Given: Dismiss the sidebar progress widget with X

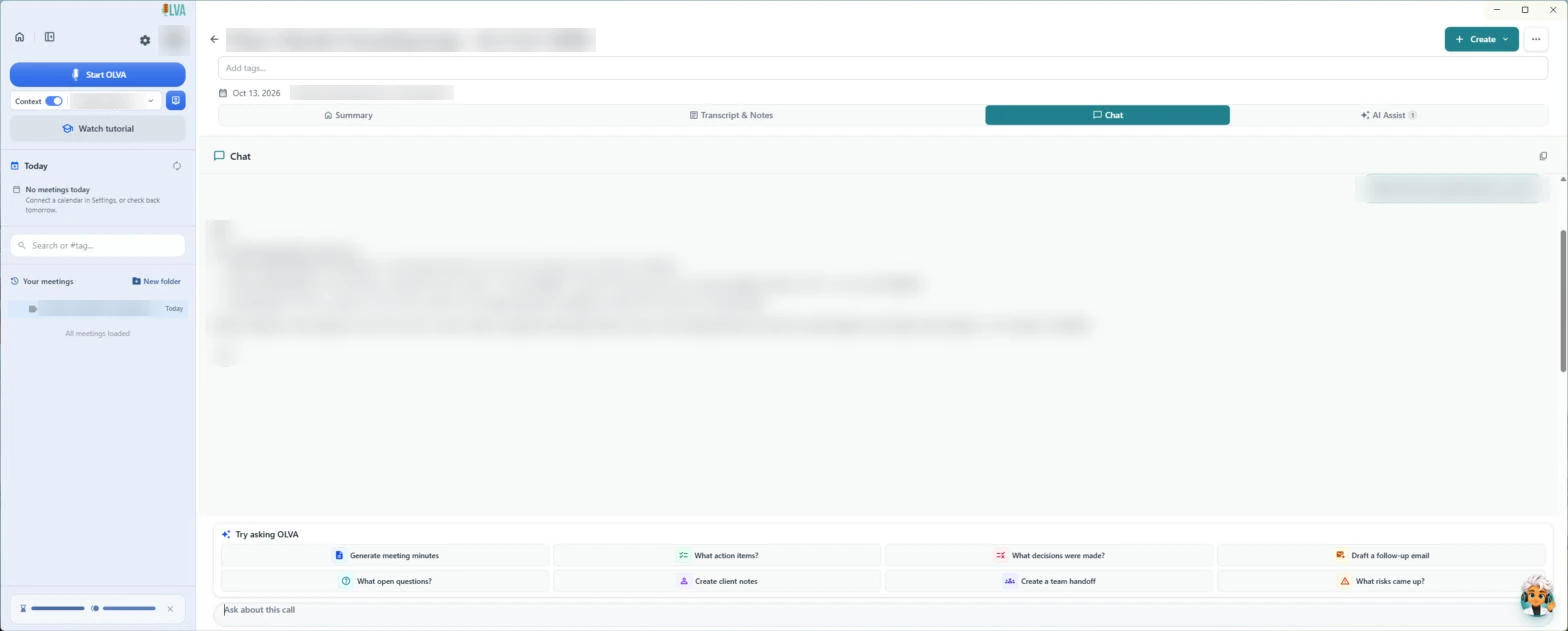Looking at the screenshot, I should tap(170, 608).
